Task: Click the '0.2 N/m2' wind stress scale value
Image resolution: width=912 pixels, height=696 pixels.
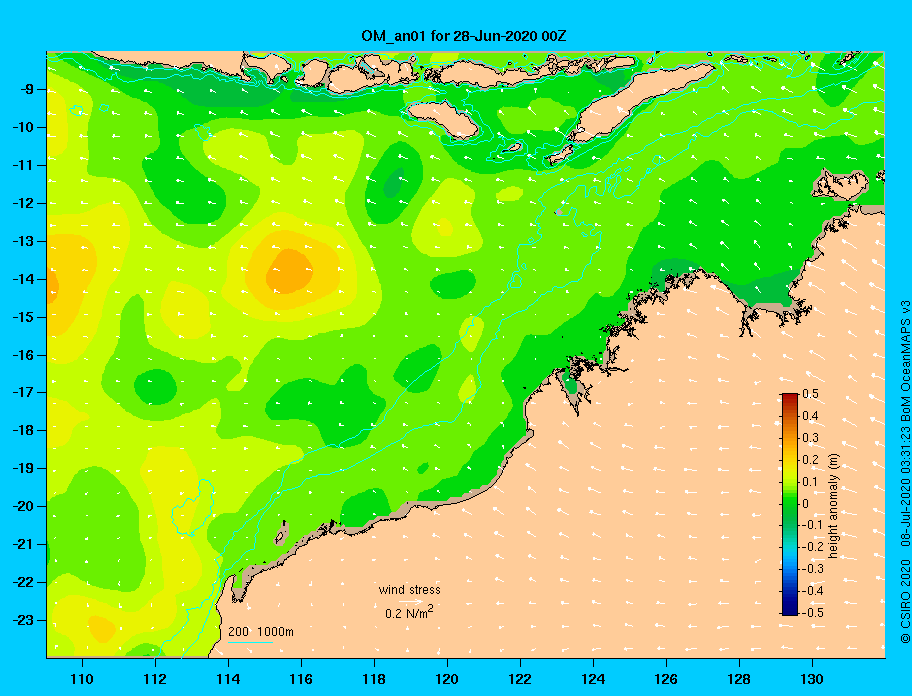Action: coord(409,612)
